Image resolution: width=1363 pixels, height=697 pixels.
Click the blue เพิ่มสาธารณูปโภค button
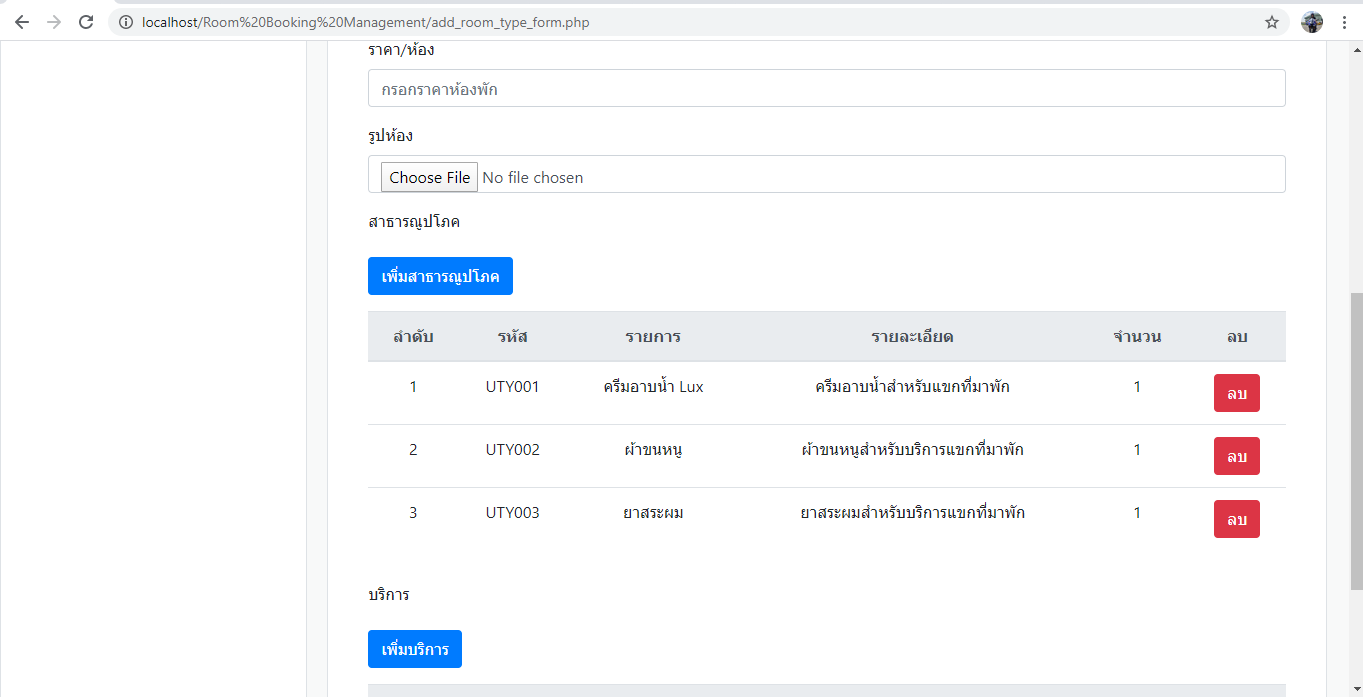(440, 276)
